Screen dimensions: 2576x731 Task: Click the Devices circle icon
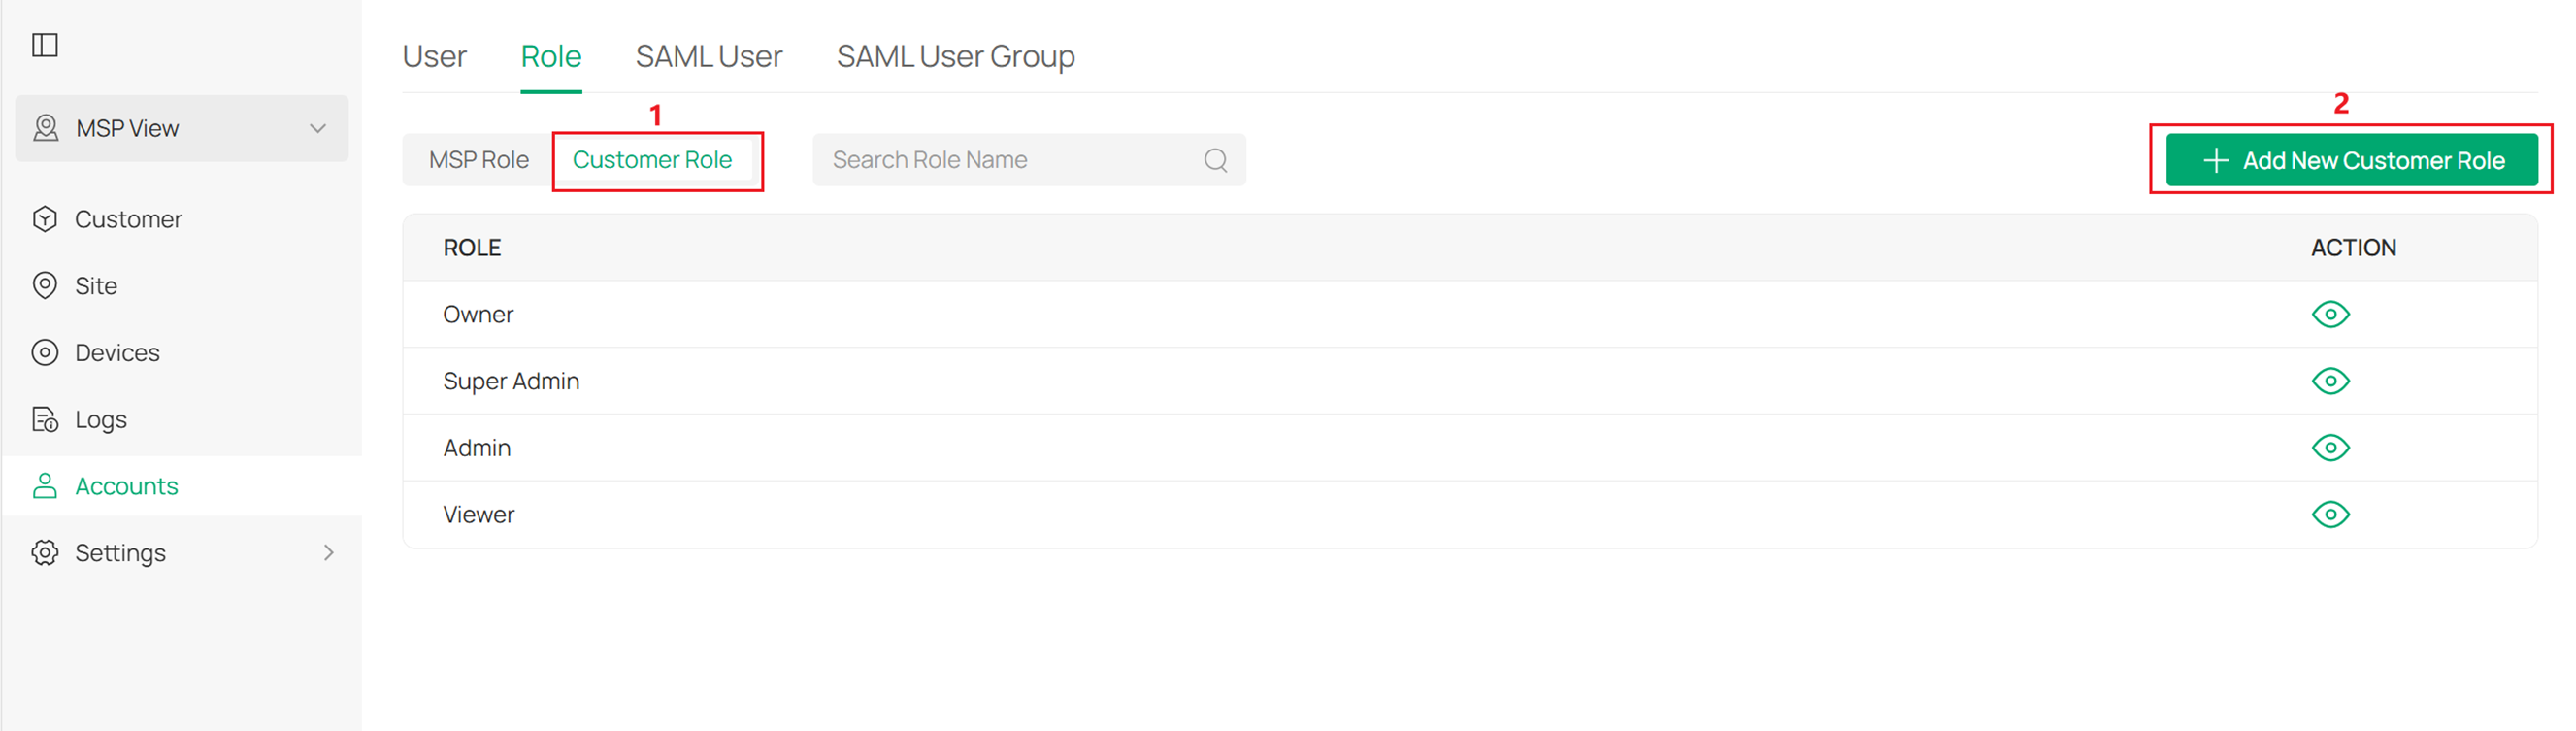(x=45, y=353)
